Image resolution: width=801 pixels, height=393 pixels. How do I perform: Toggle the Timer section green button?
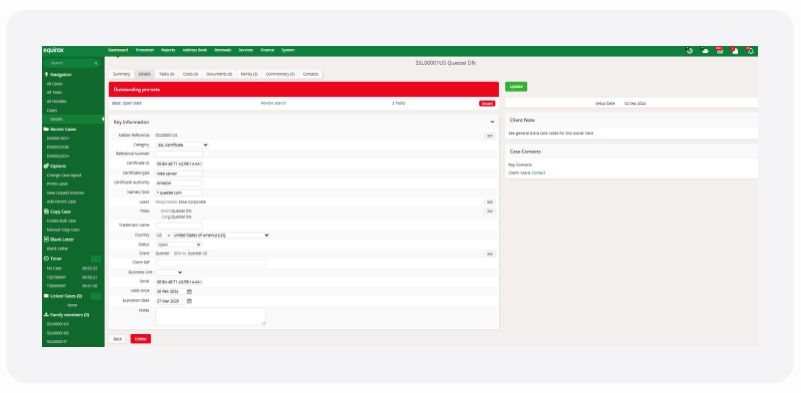pos(96,259)
